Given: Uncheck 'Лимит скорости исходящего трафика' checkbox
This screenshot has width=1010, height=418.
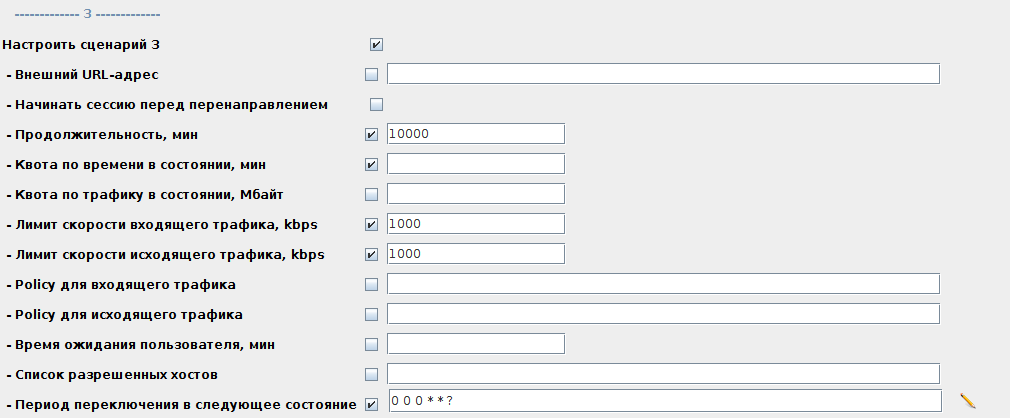Looking at the screenshot, I should (x=372, y=254).
